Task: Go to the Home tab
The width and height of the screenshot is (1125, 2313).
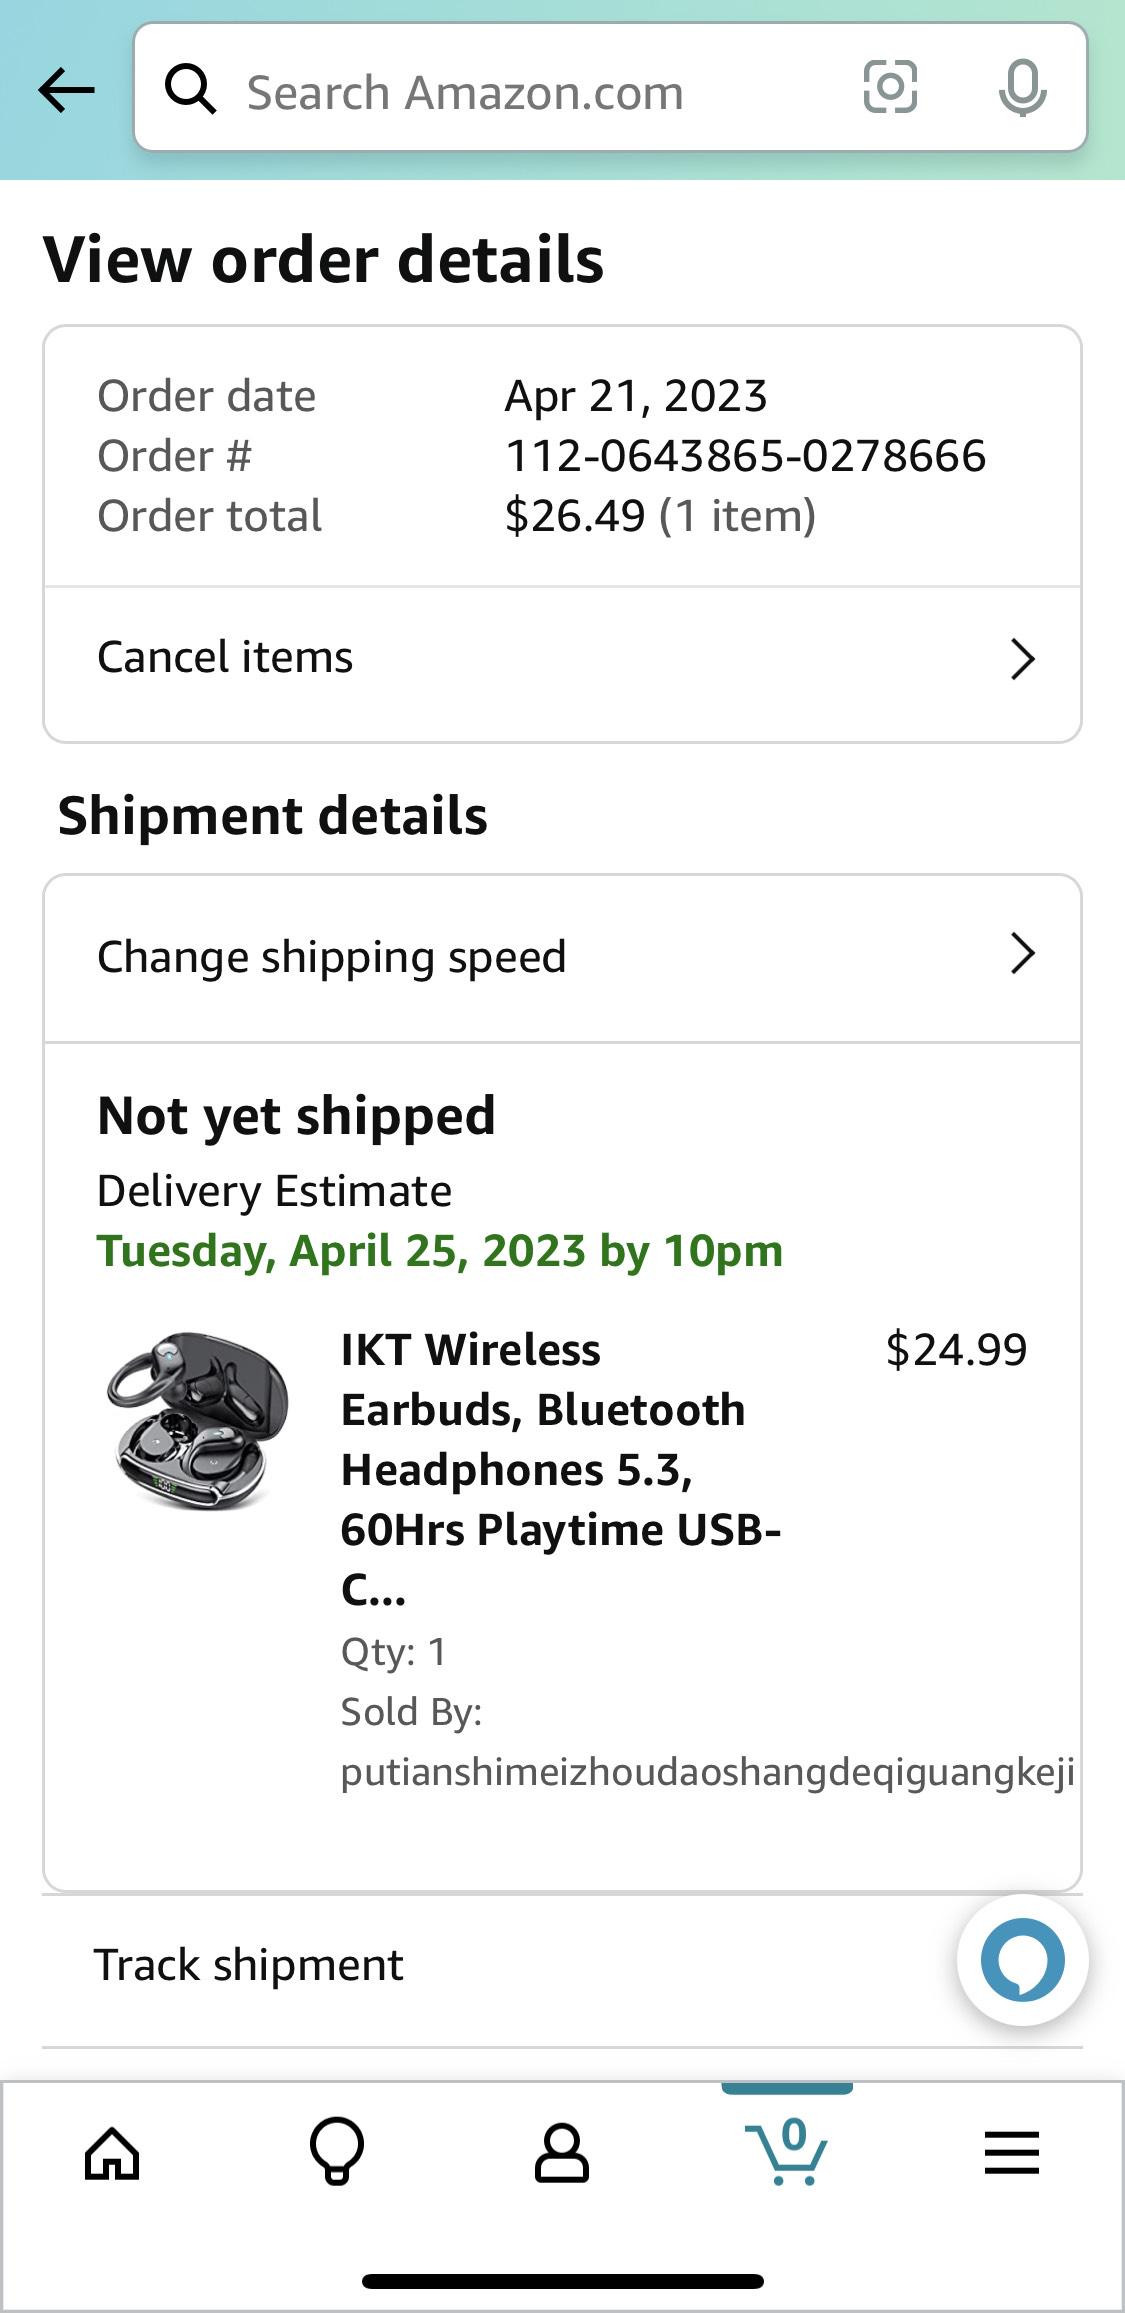Action: 112,2152
